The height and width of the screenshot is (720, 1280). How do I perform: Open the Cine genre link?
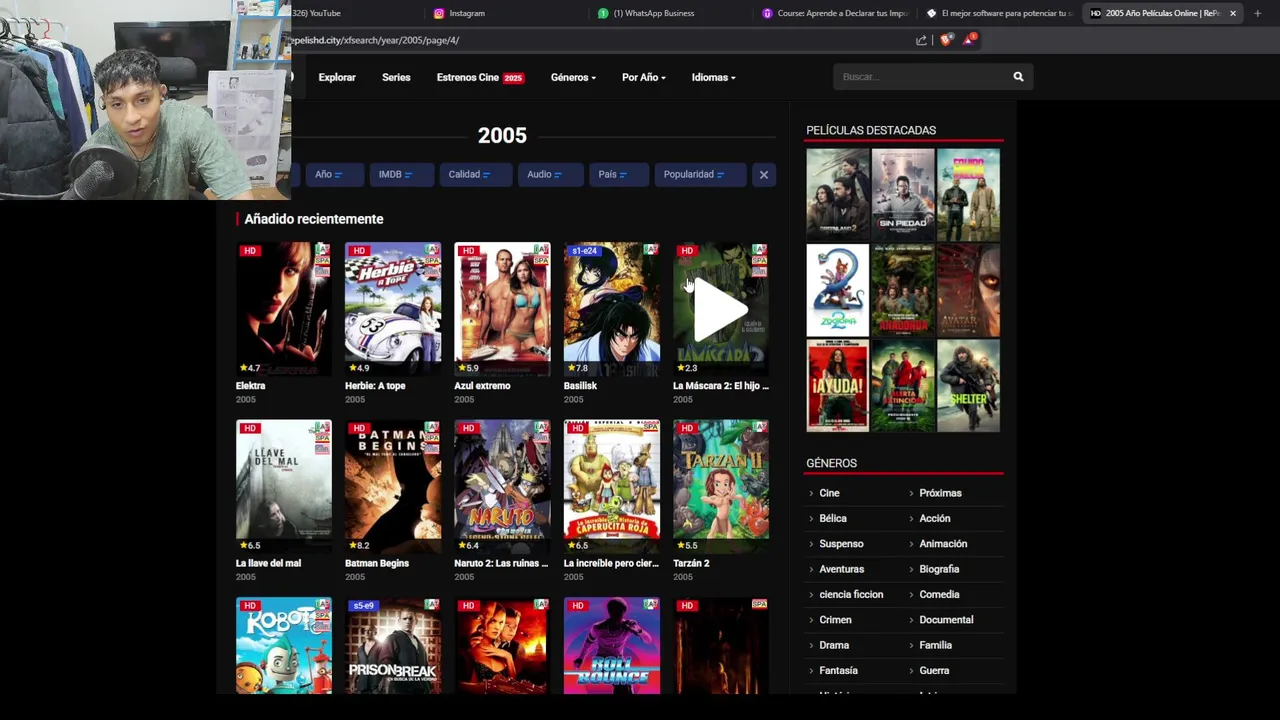[x=829, y=493]
